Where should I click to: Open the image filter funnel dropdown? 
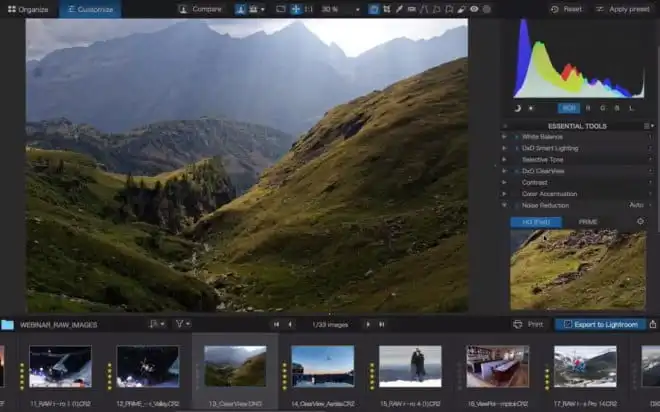point(183,324)
